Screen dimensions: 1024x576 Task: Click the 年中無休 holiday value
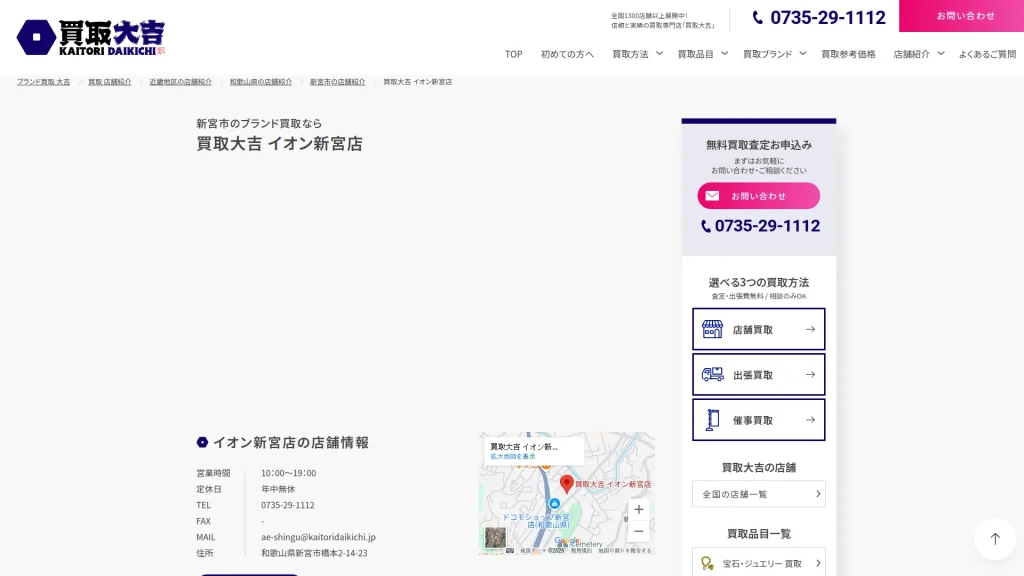pyautogui.click(x=278, y=489)
